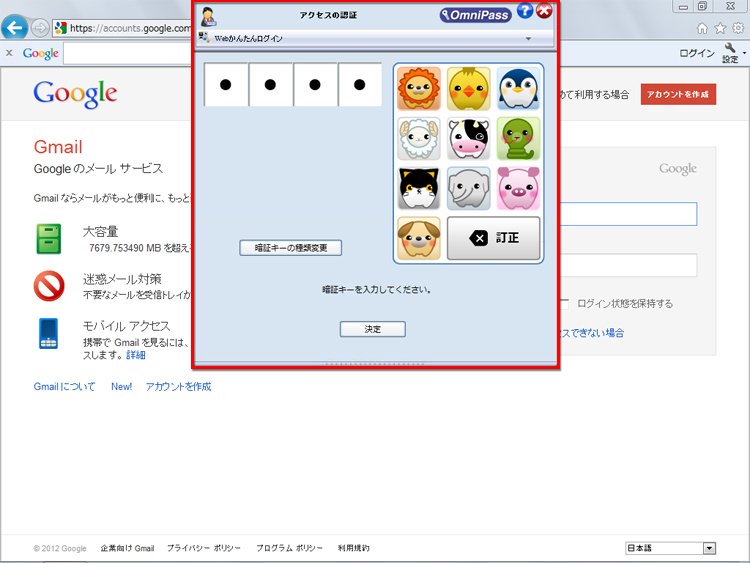
Task: Close the Google toolbar with X
Action: tap(9, 53)
